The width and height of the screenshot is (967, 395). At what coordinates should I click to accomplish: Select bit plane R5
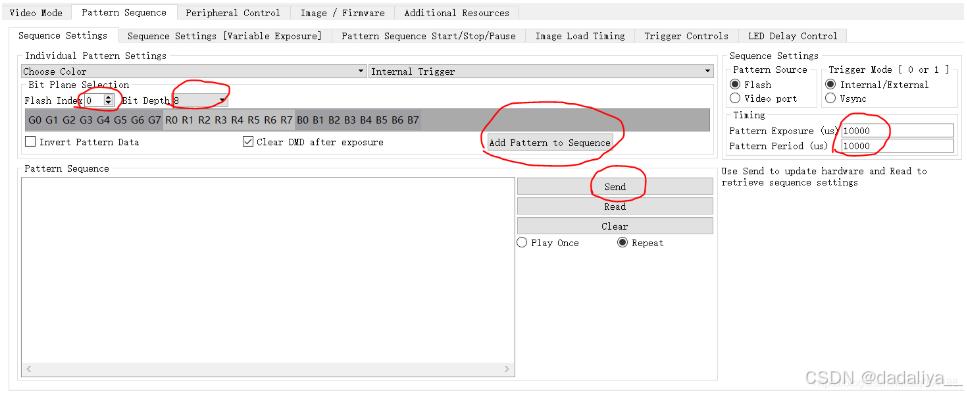pyautogui.click(x=253, y=120)
